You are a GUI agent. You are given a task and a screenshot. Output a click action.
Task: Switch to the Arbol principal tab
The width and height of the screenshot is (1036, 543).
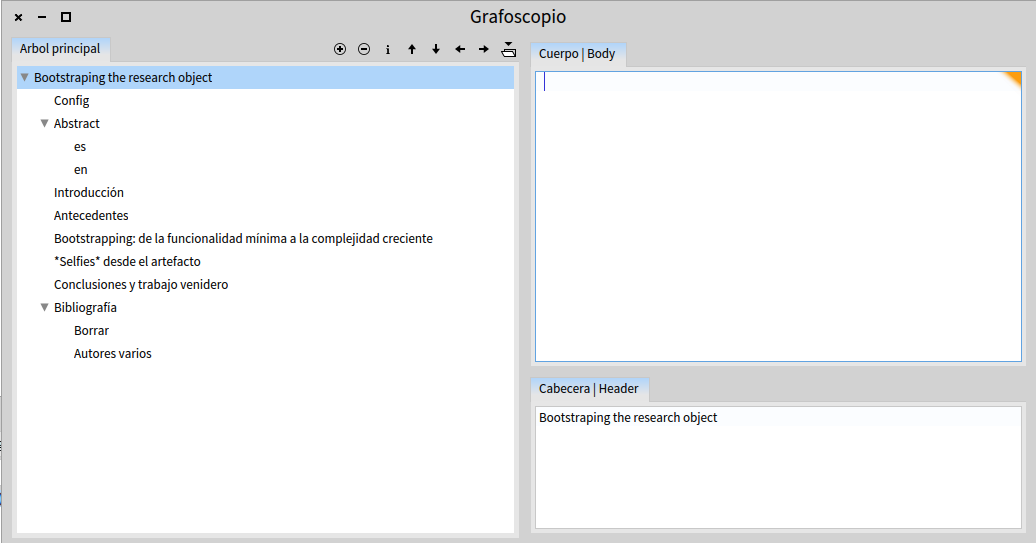click(60, 49)
